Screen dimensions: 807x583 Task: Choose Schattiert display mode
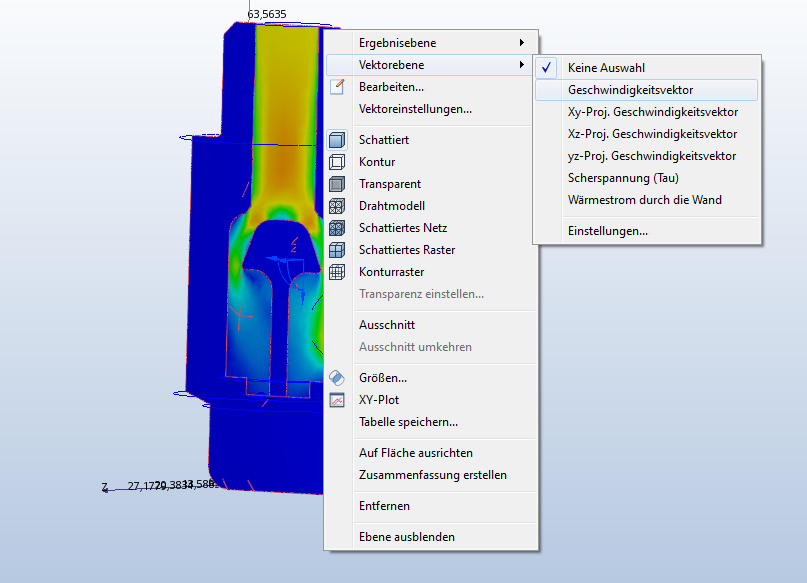coord(431,140)
